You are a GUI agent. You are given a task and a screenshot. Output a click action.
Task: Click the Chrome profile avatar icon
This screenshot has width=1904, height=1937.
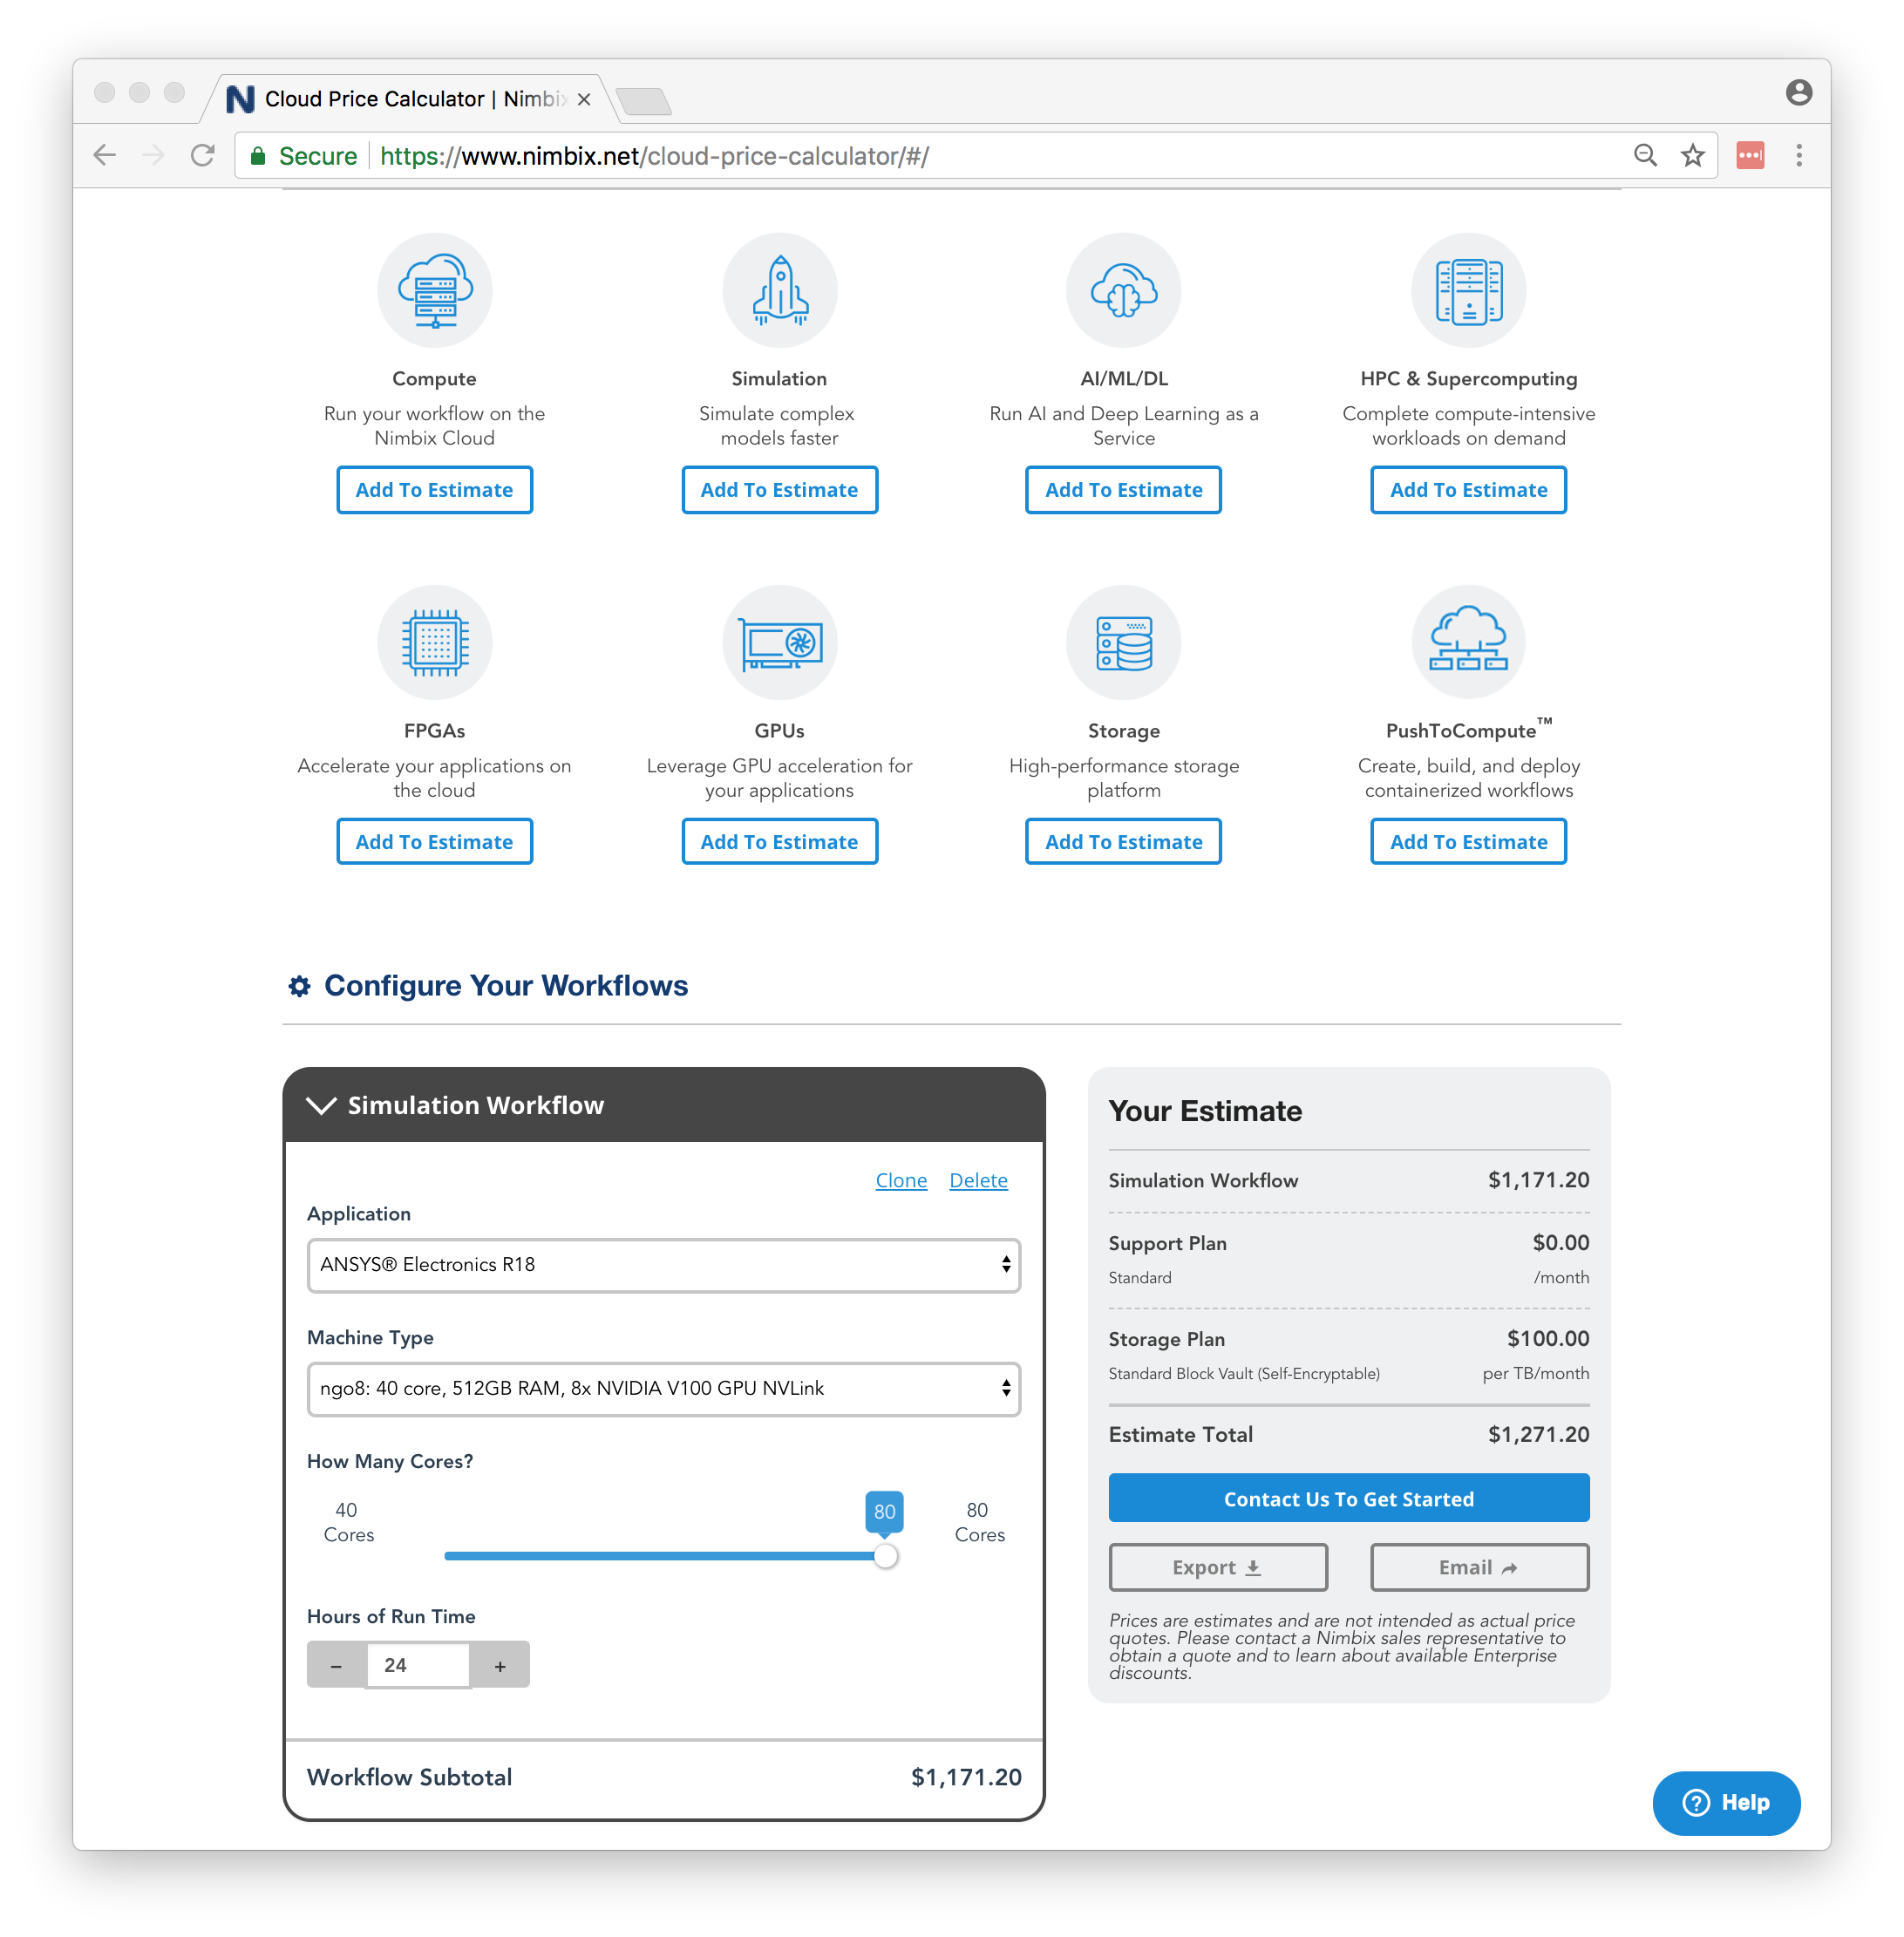pos(1798,93)
